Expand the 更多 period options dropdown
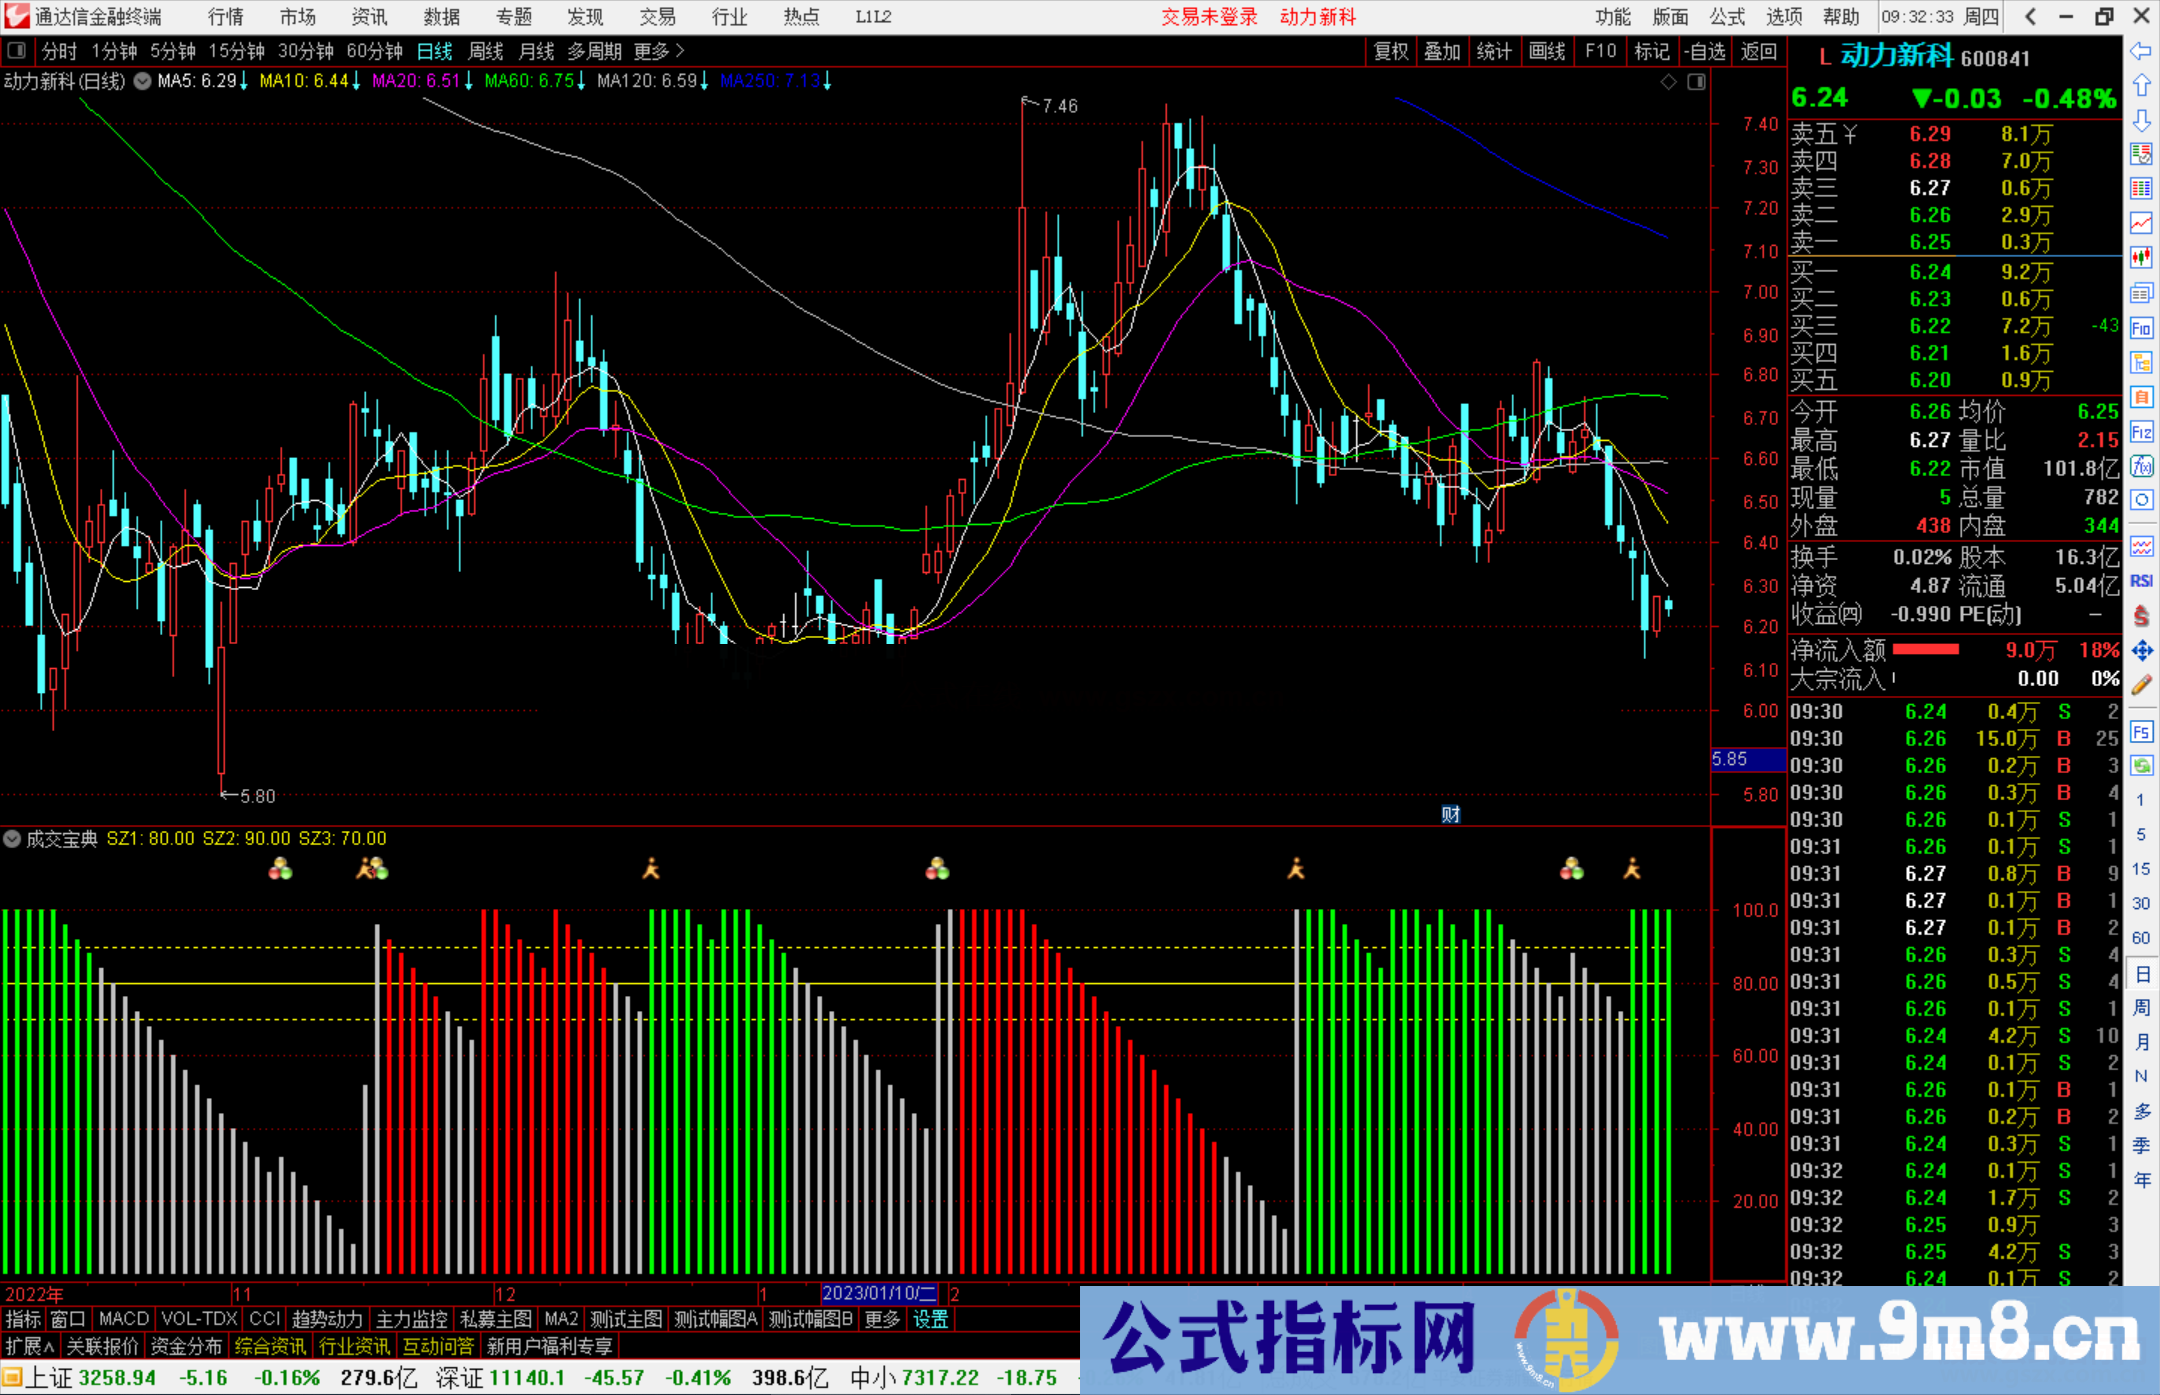 650,51
